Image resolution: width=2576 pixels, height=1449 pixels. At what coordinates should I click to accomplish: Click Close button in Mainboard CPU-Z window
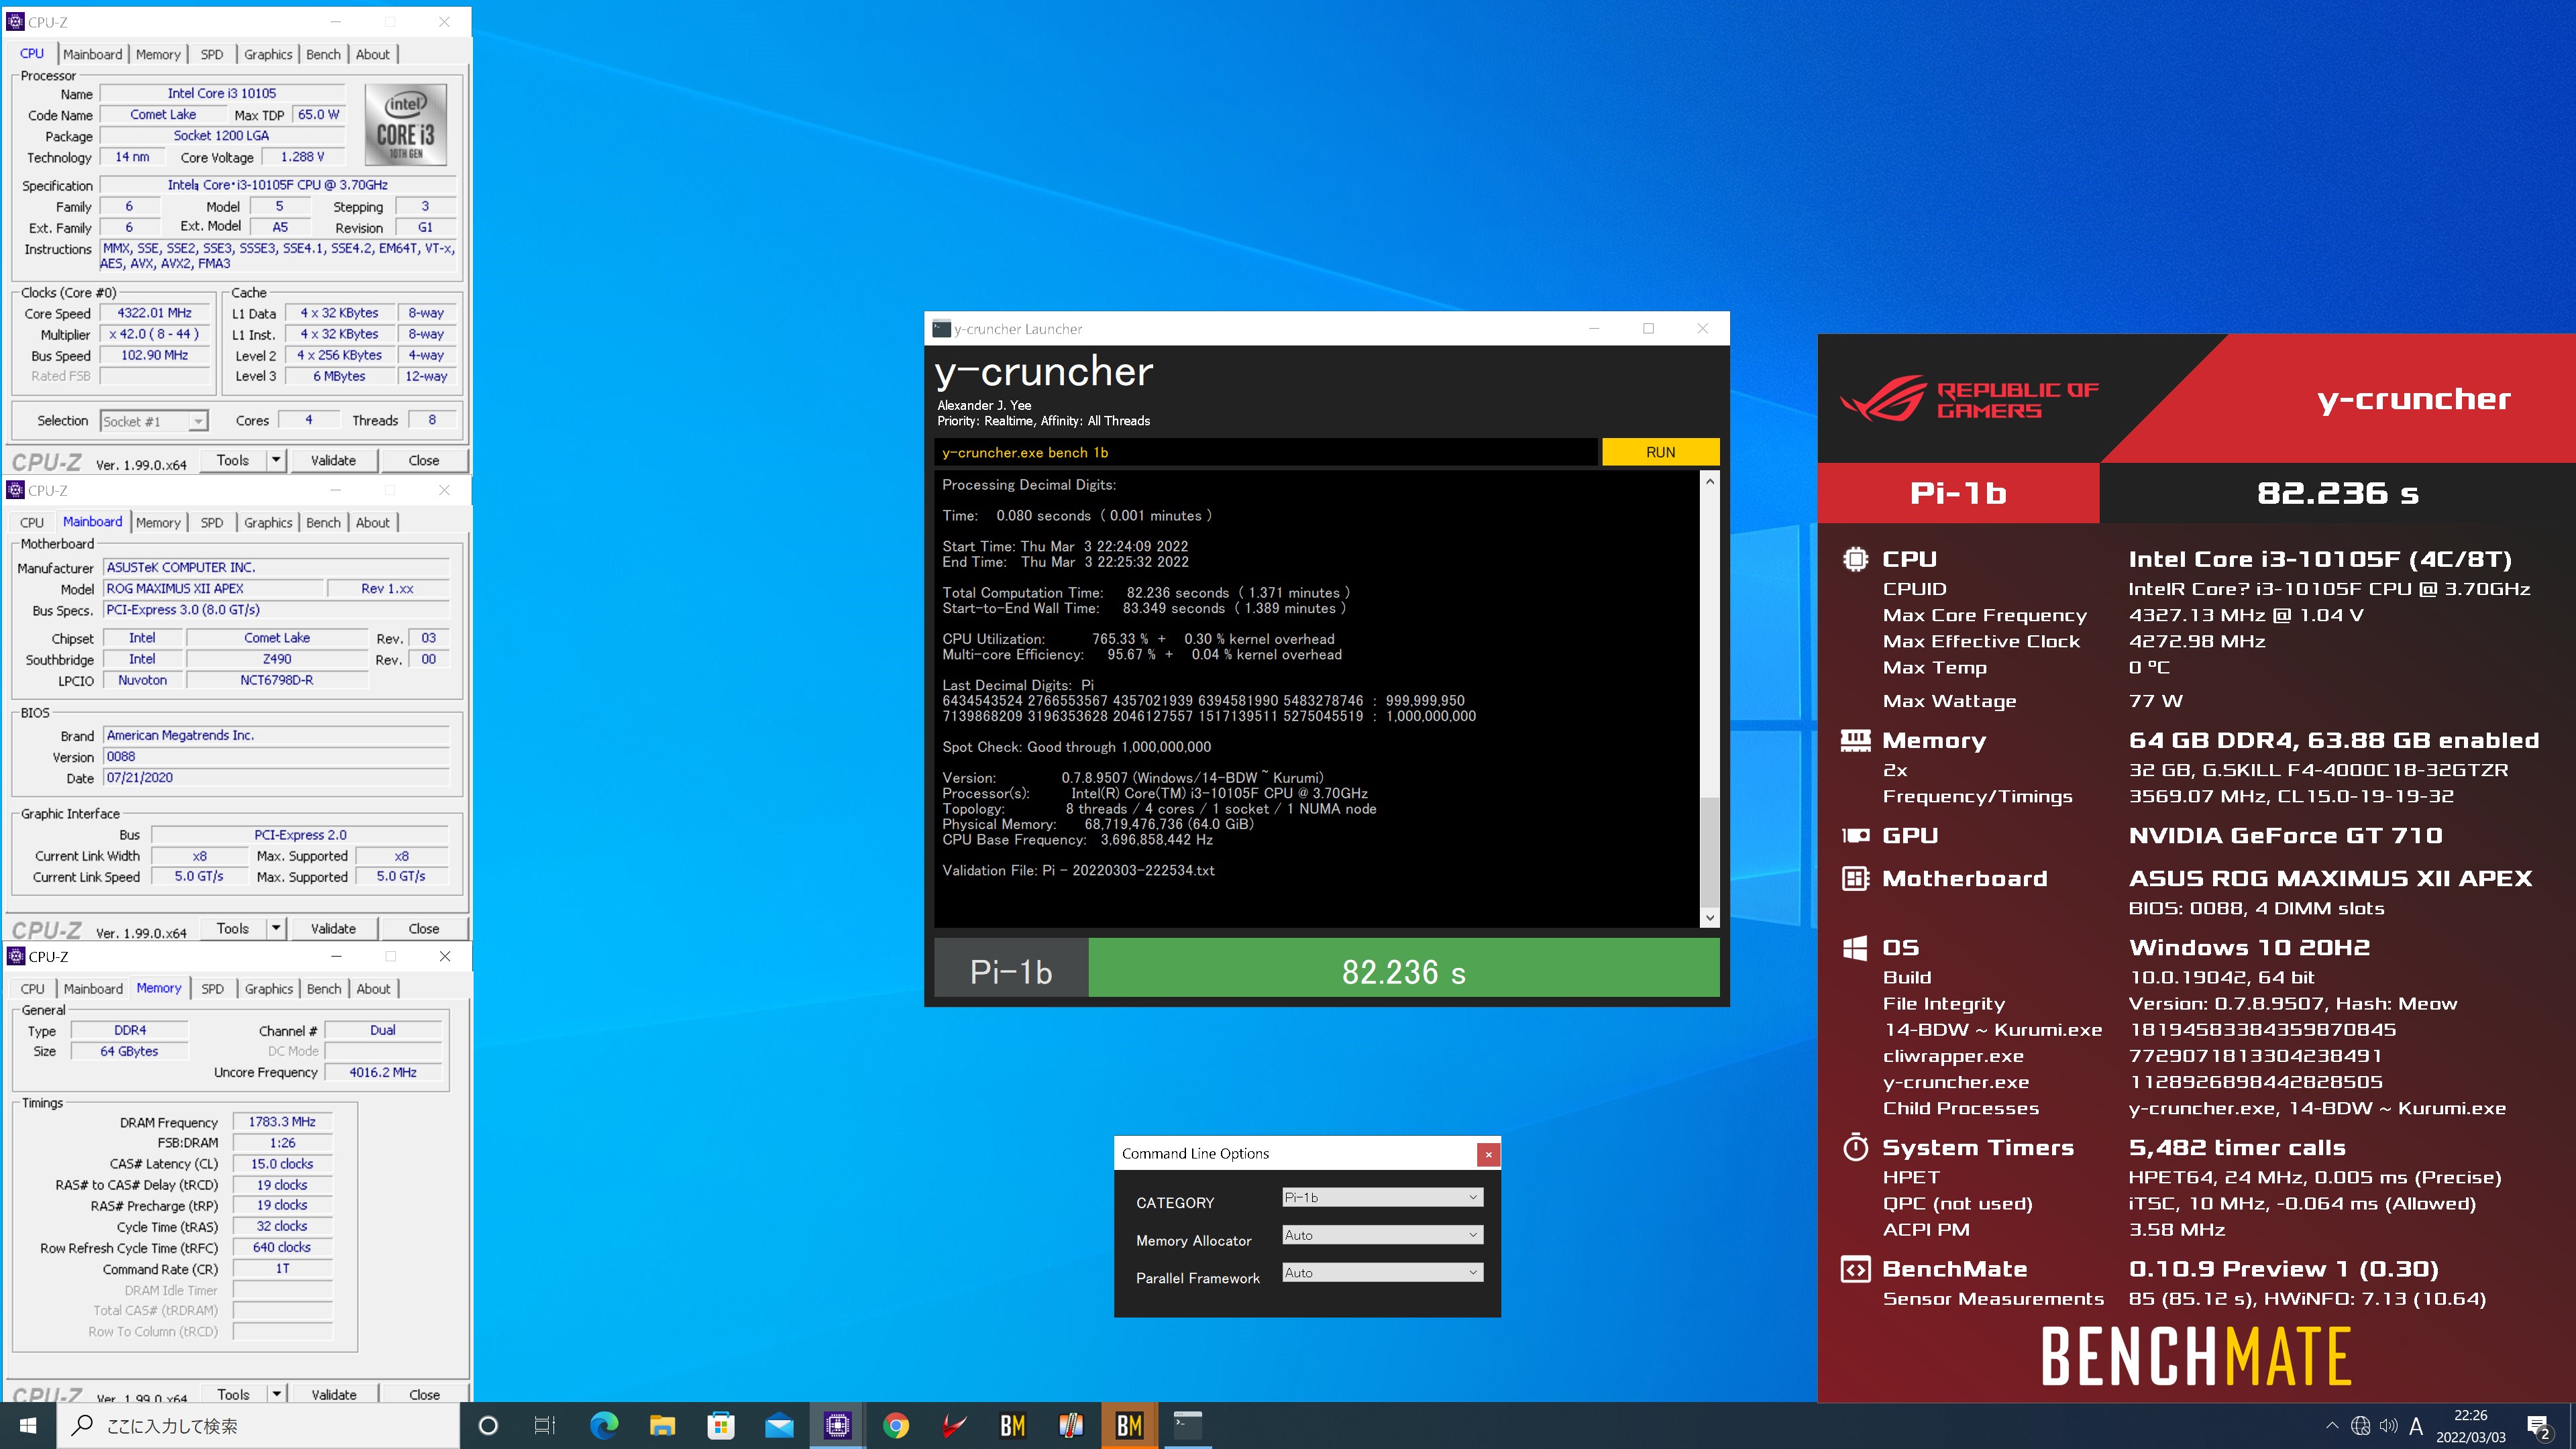coord(424,928)
